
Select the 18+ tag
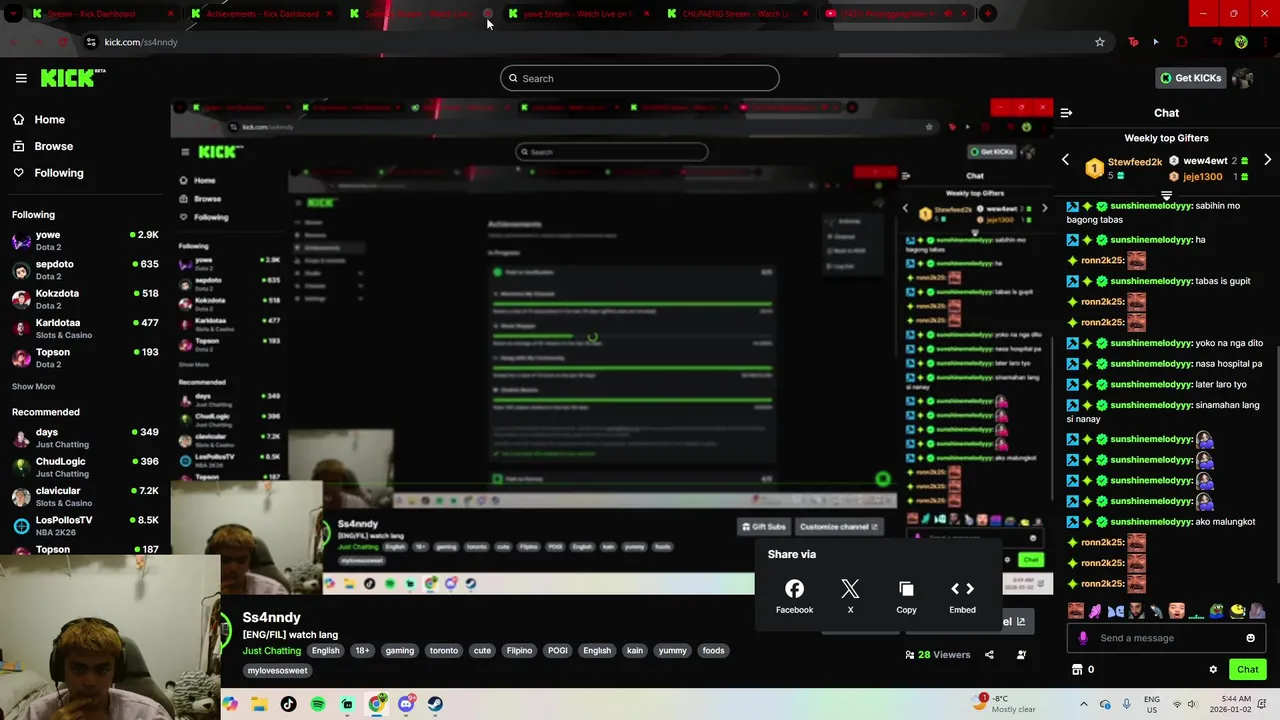[x=362, y=651]
